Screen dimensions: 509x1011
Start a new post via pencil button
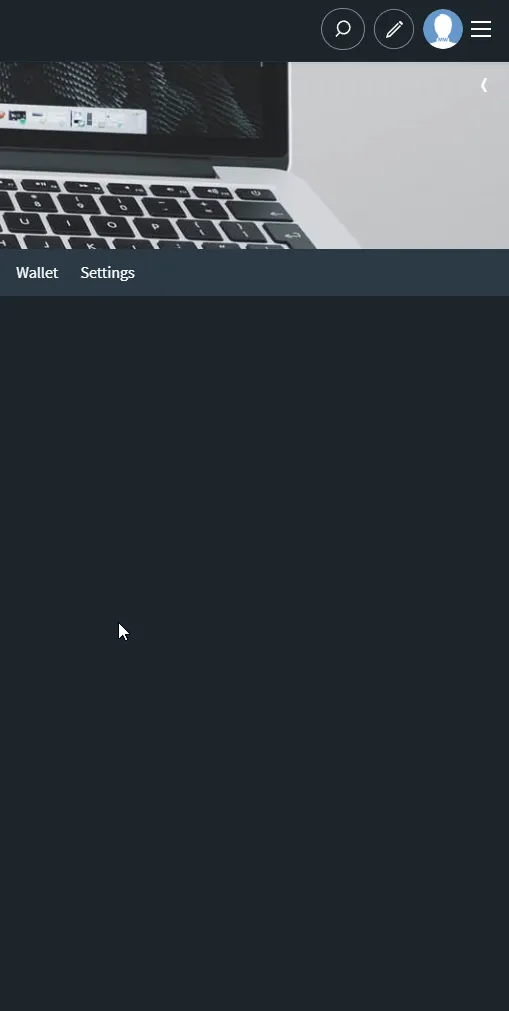pos(394,29)
